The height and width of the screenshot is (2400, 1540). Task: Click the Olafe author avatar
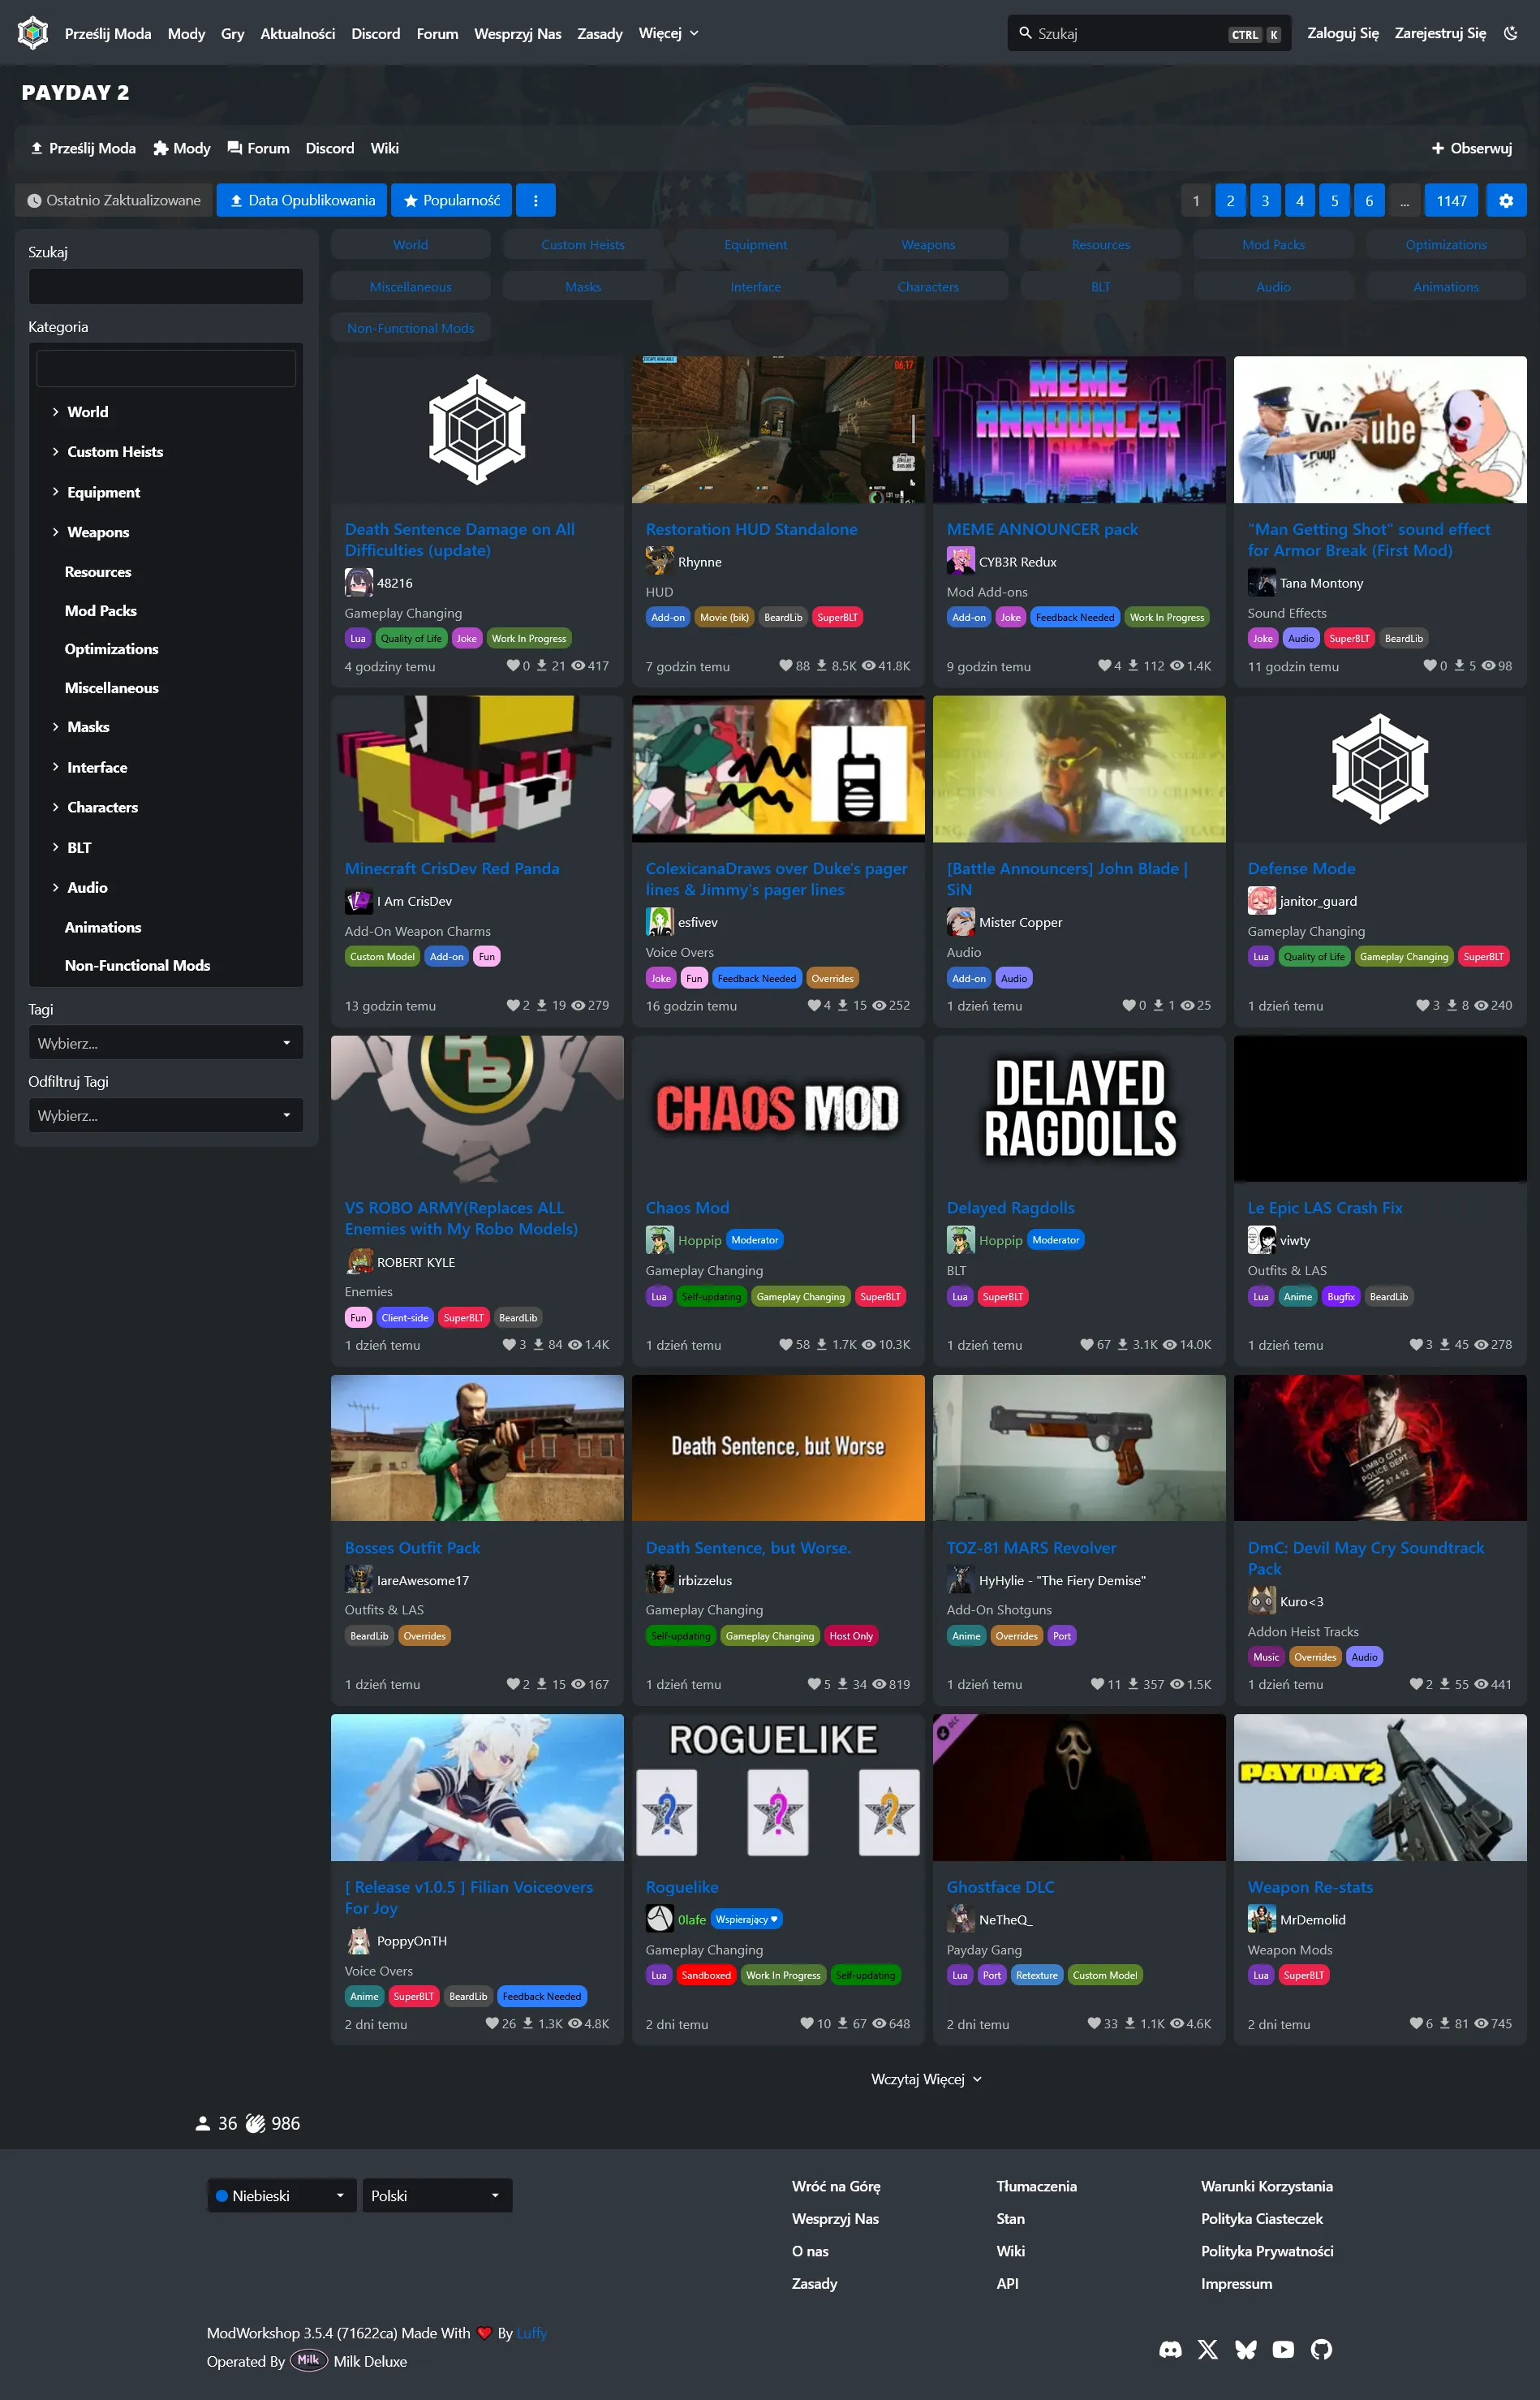click(659, 1918)
